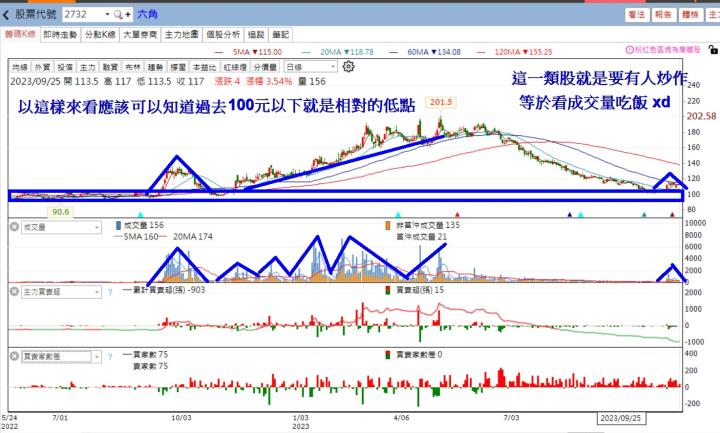Click the stock name 六角
The height and width of the screenshot is (433, 720).
[147, 15]
